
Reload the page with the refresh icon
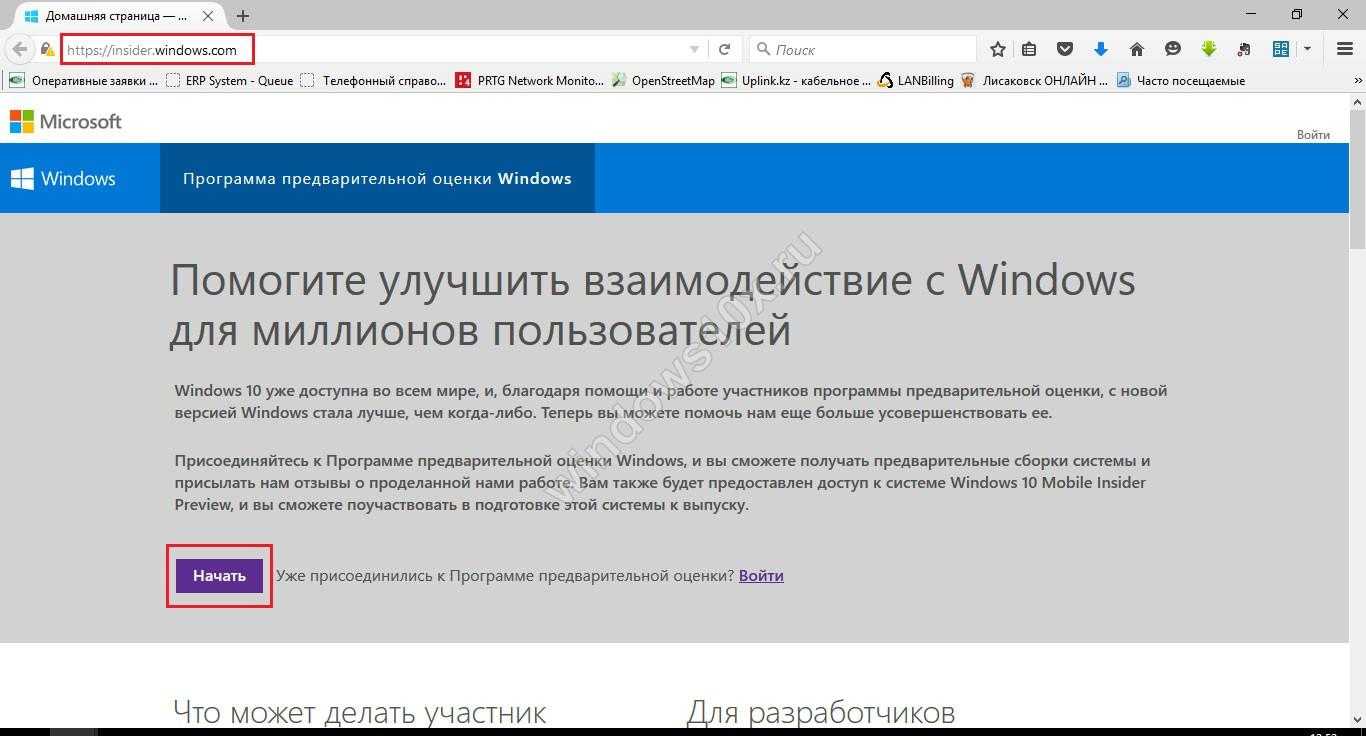tap(725, 49)
